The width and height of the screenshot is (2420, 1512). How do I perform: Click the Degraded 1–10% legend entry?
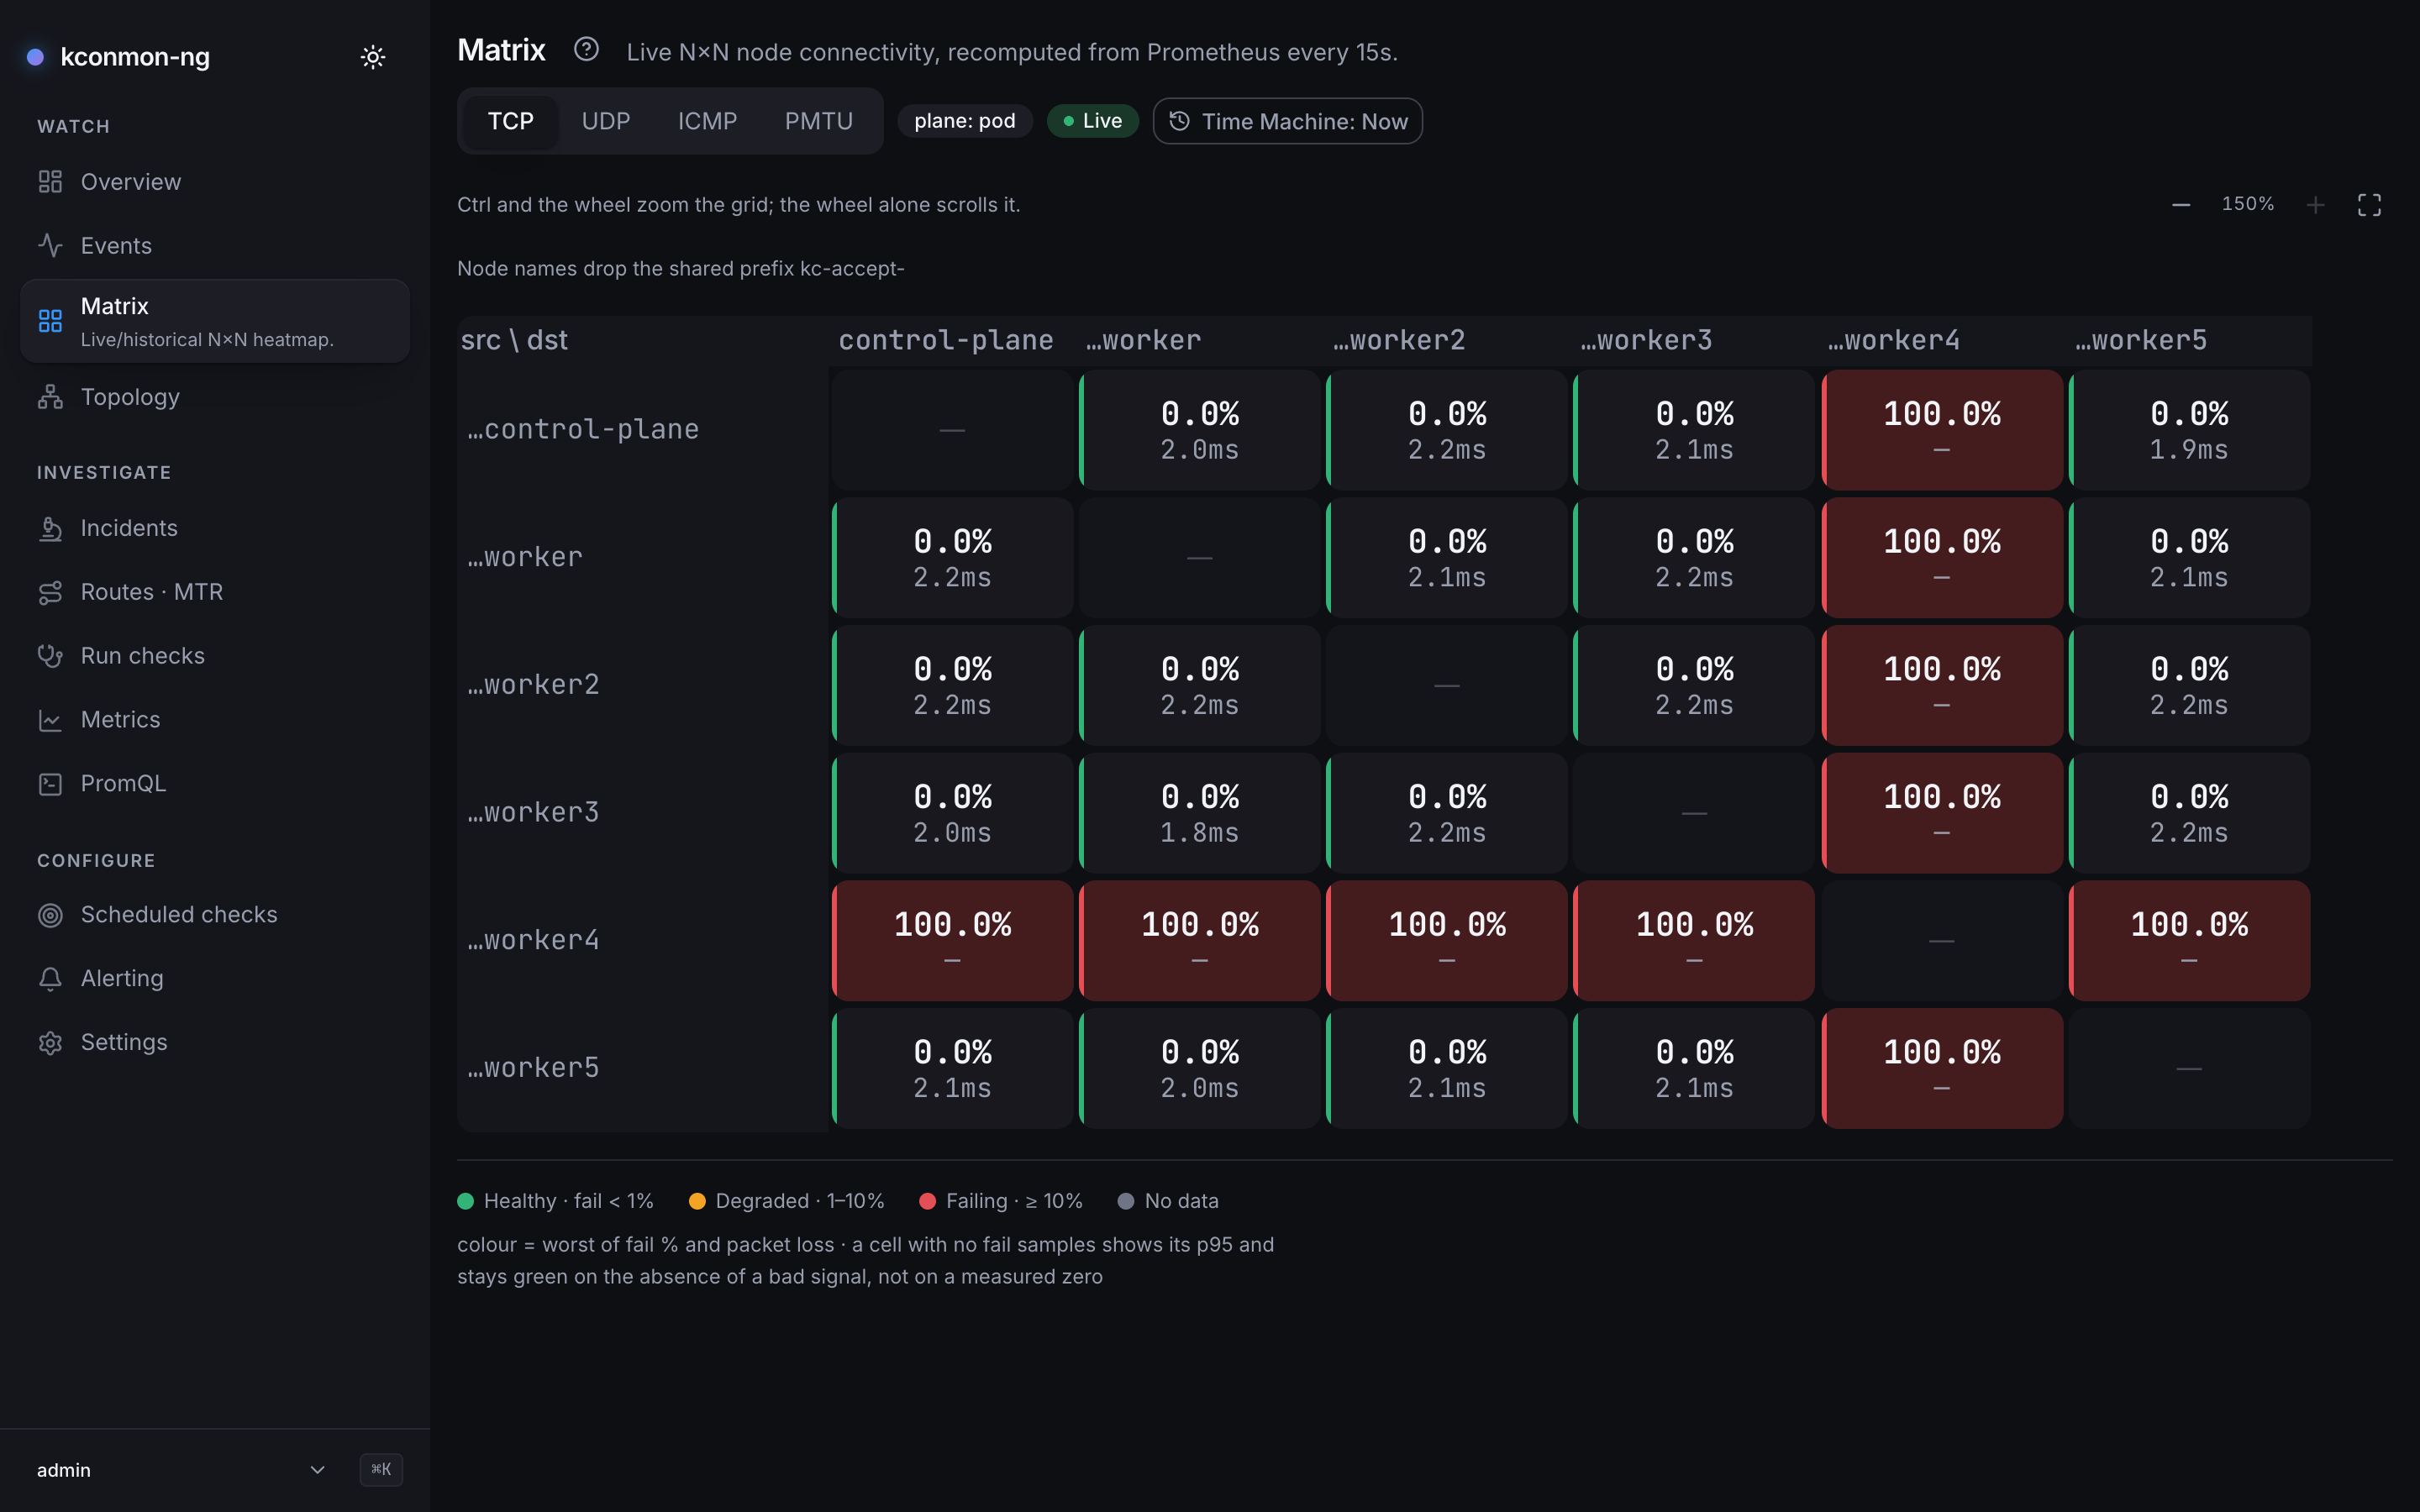point(787,1201)
